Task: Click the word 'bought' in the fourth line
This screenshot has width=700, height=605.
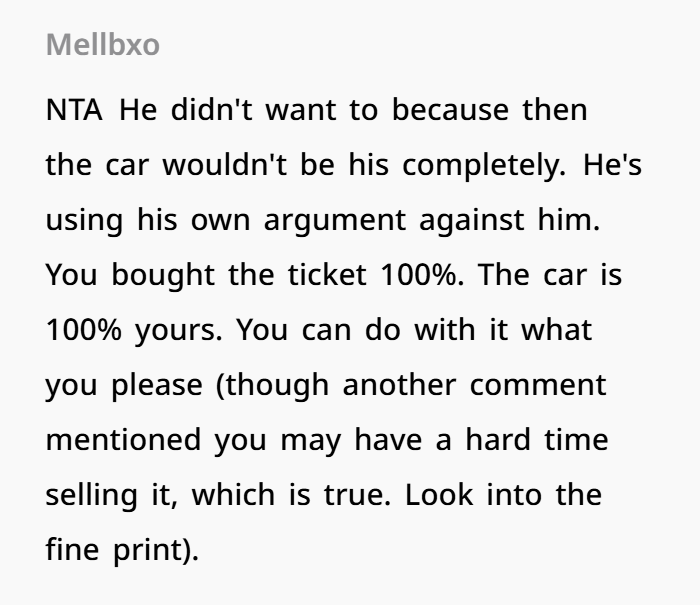Action: click(163, 275)
